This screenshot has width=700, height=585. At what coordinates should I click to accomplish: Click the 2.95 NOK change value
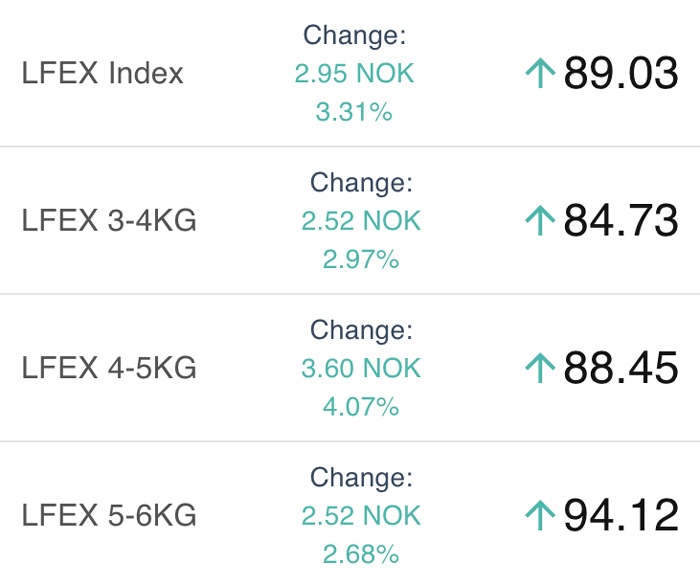pyautogui.click(x=354, y=73)
